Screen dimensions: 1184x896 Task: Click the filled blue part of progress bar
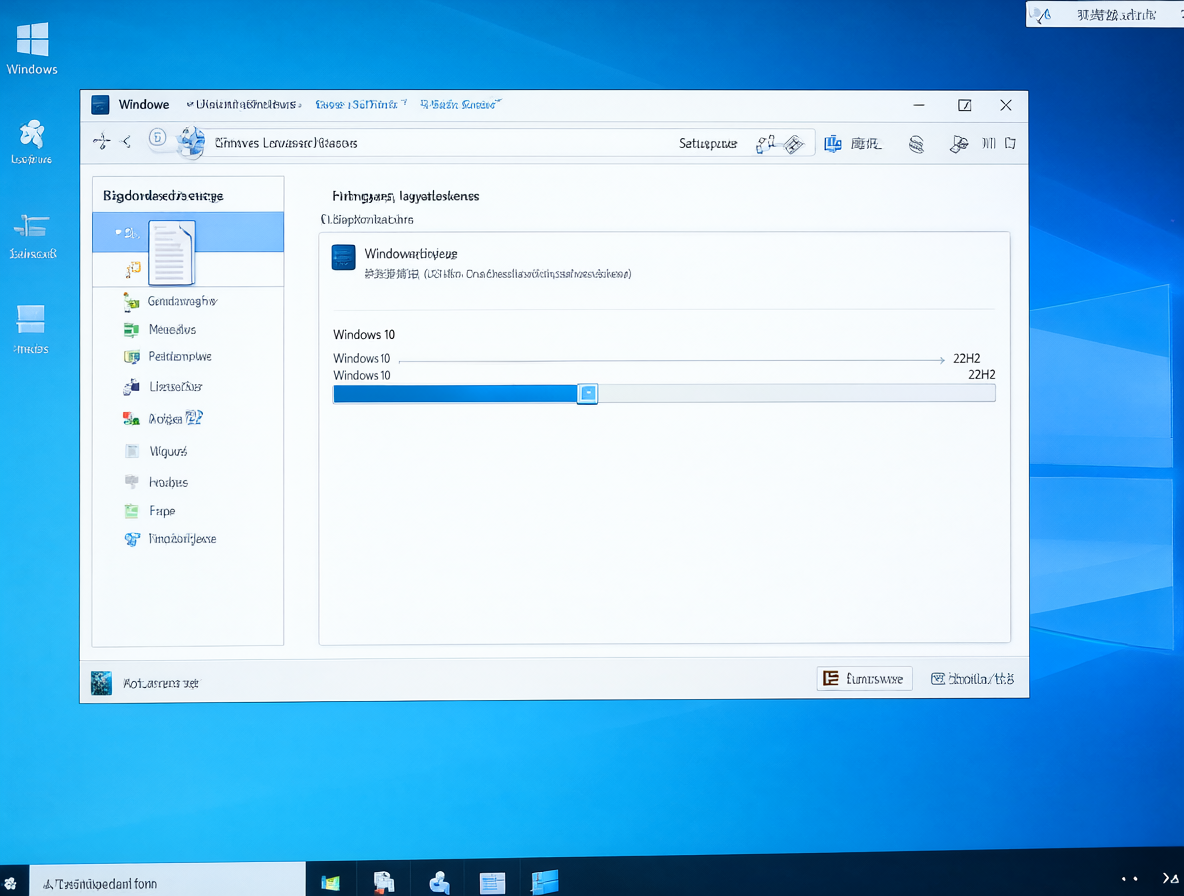click(x=455, y=393)
